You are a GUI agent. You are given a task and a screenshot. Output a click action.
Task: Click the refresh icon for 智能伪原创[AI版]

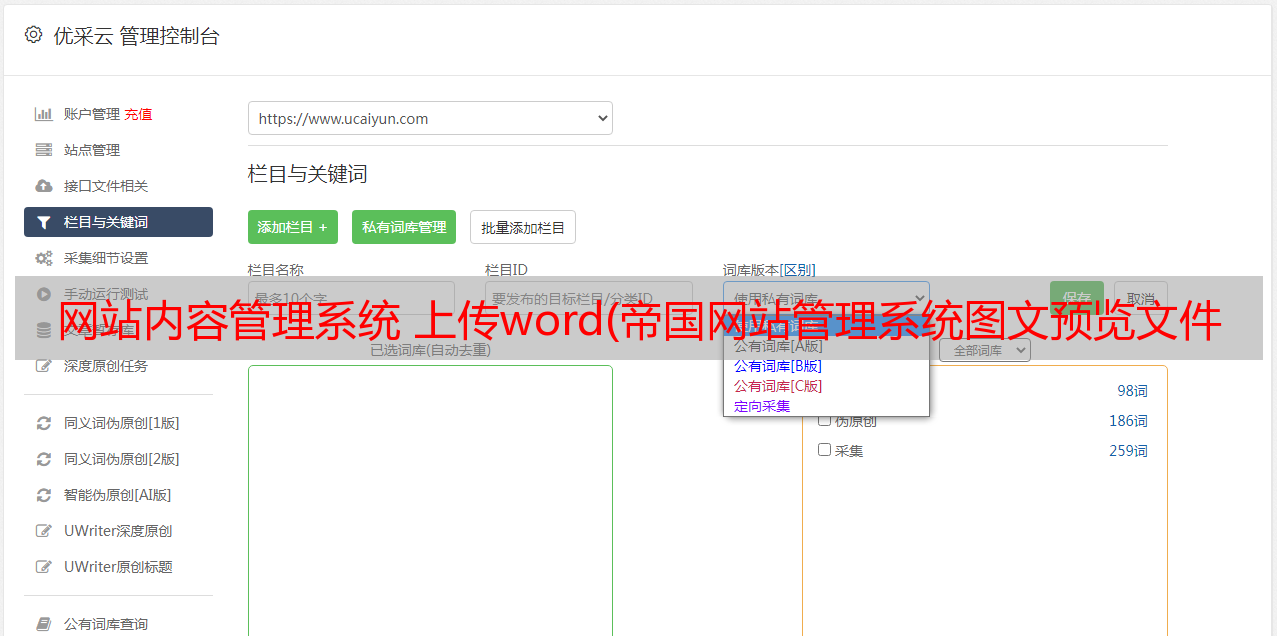(x=43, y=495)
